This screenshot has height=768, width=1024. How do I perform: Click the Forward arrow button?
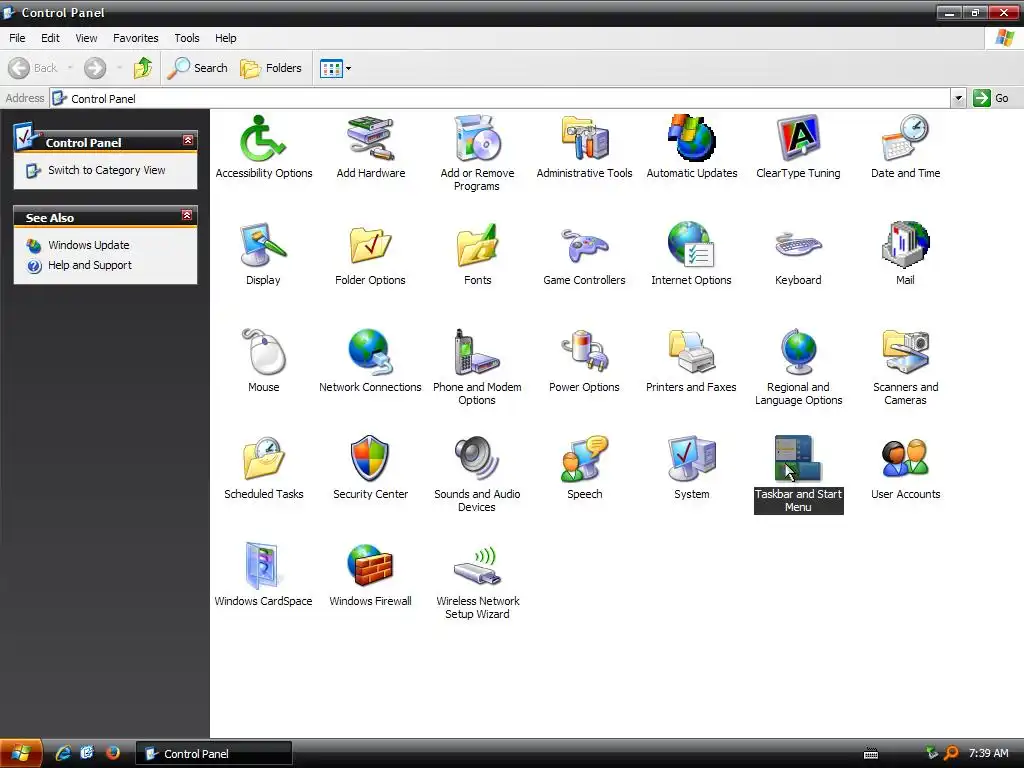point(95,68)
